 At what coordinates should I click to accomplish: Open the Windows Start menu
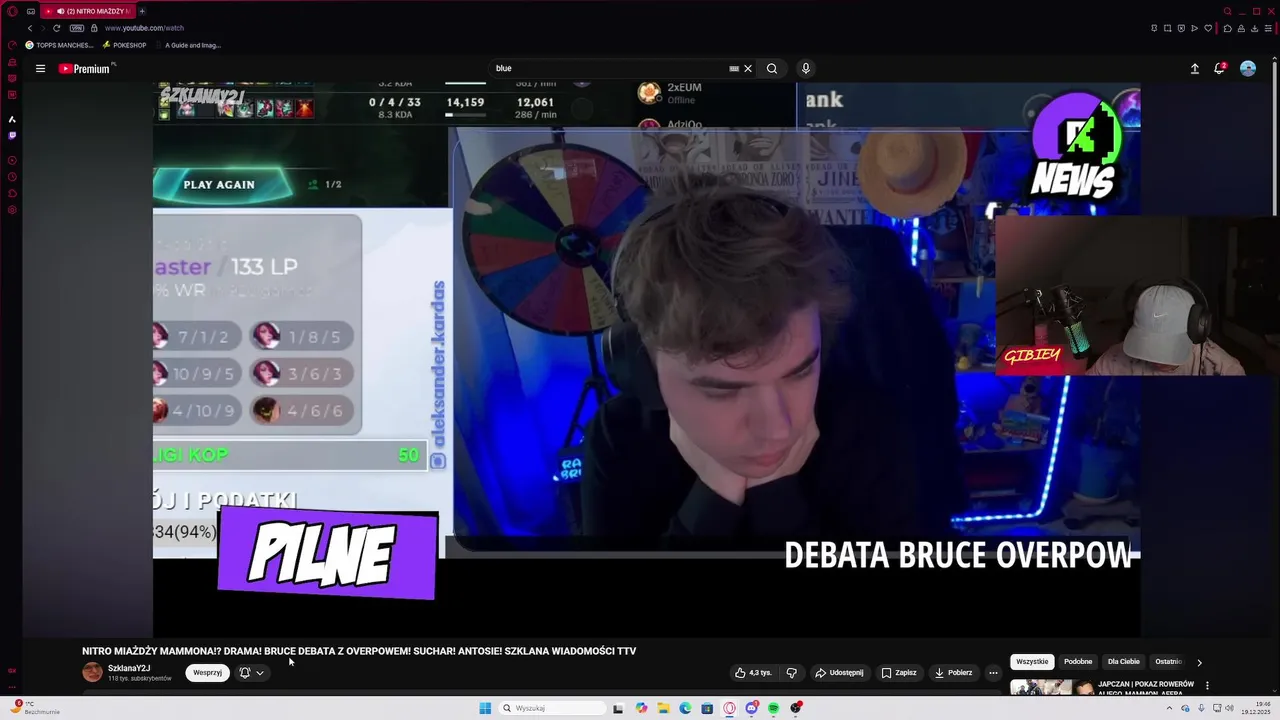pos(485,708)
